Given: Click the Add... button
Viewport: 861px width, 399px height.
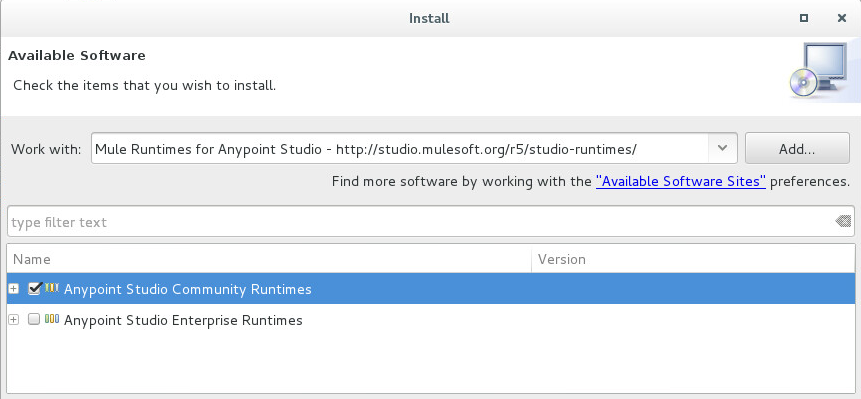Looking at the screenshot, I should [797, 148].
